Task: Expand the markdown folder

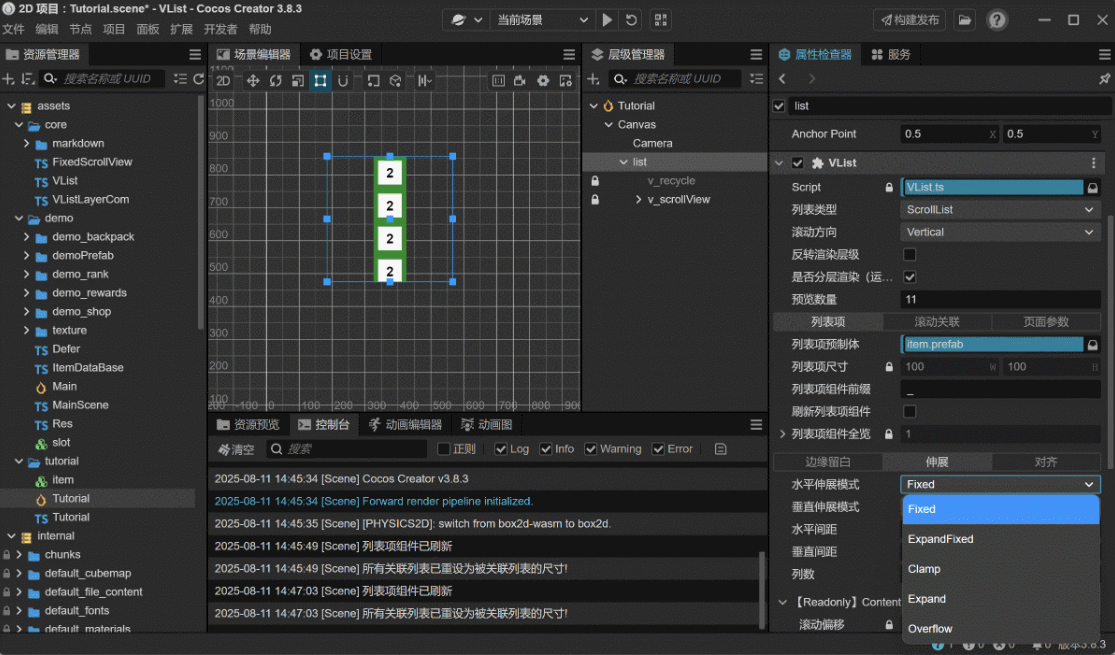Action: [x=26, y=144]
